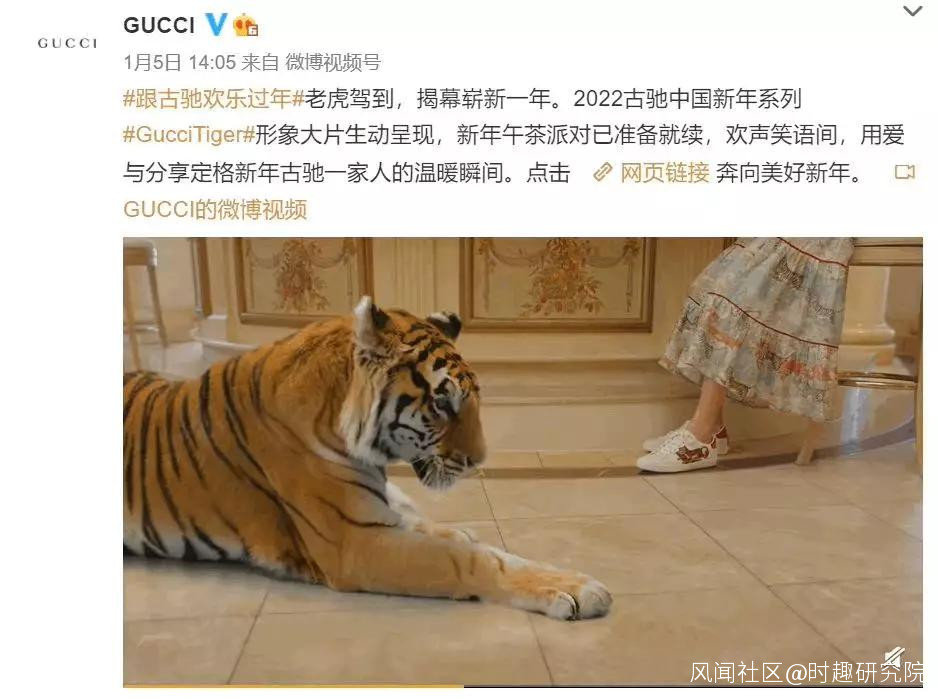Click the 风闻社区@时趣研究院 watermark text
The image size is (938, 699).
tap(806, 672)
